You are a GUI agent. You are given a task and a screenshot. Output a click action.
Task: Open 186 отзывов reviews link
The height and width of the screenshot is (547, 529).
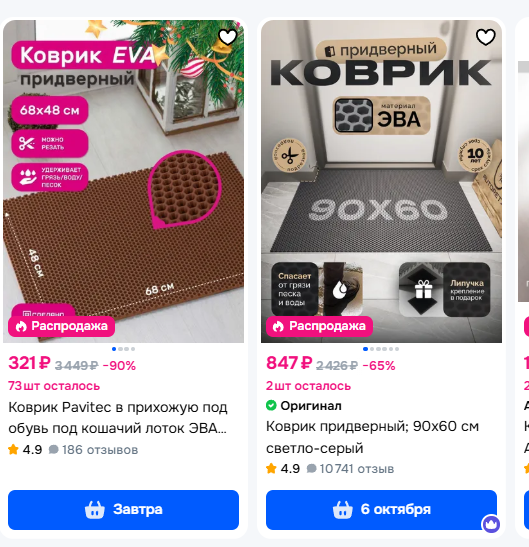94,450
